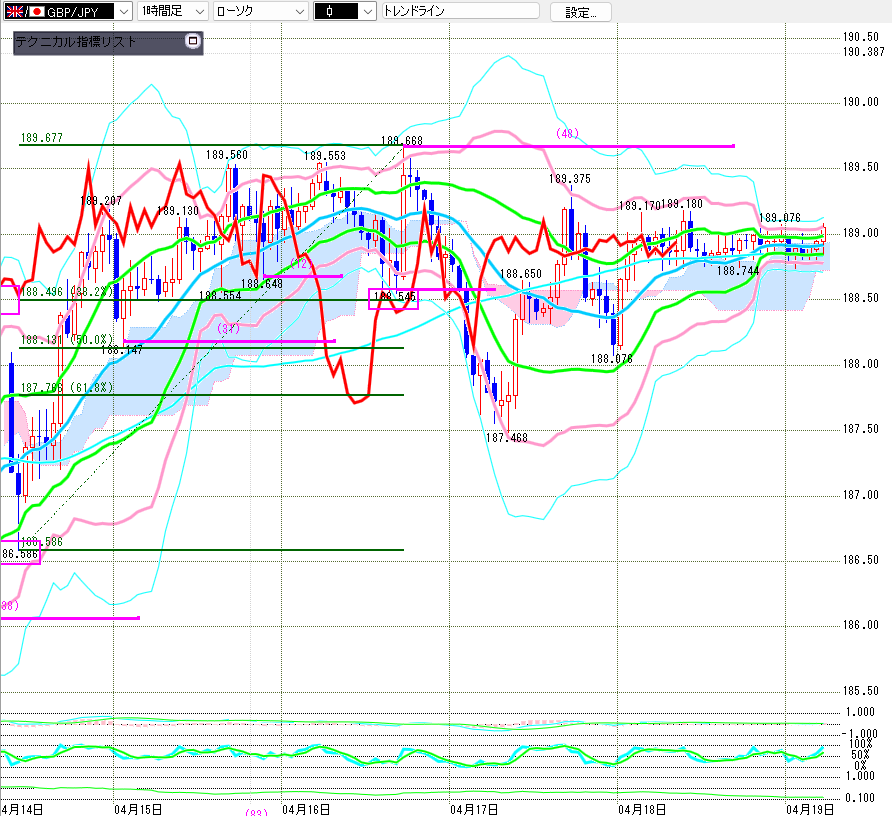Viewport: 892px width, 816px height.
Task: Click the 190.50 price axis value
Action: [861, 37]
